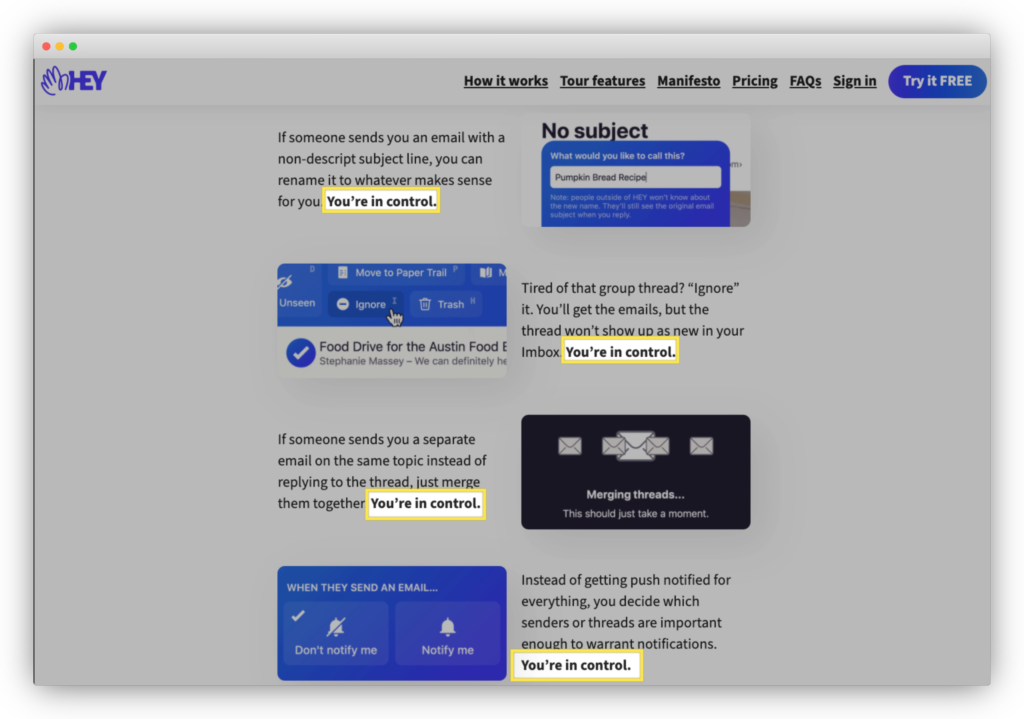This screenshot has width=1024, height=719.
Task: Toggle the Food Drive email checkmark
Action: [300, 353]
